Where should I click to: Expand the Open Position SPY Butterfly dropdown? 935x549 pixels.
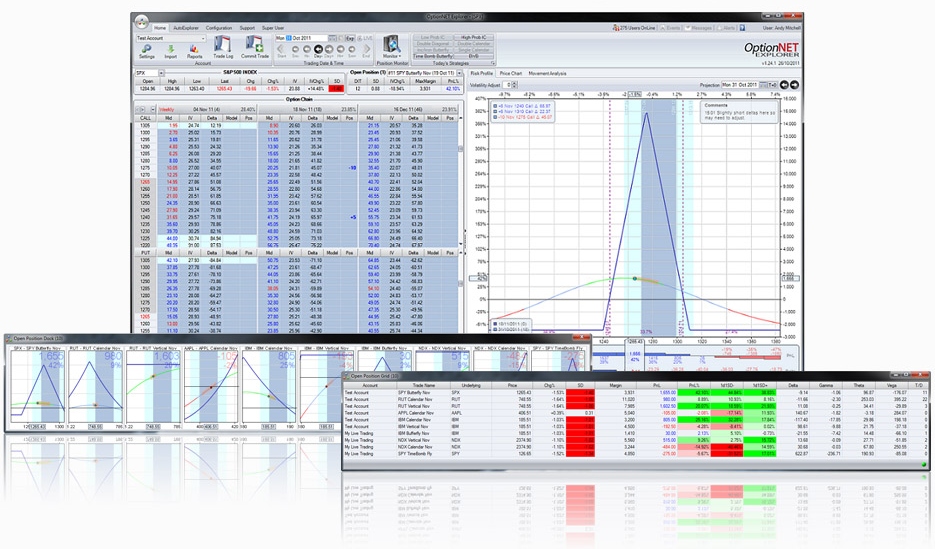click(x=459, y=73)
